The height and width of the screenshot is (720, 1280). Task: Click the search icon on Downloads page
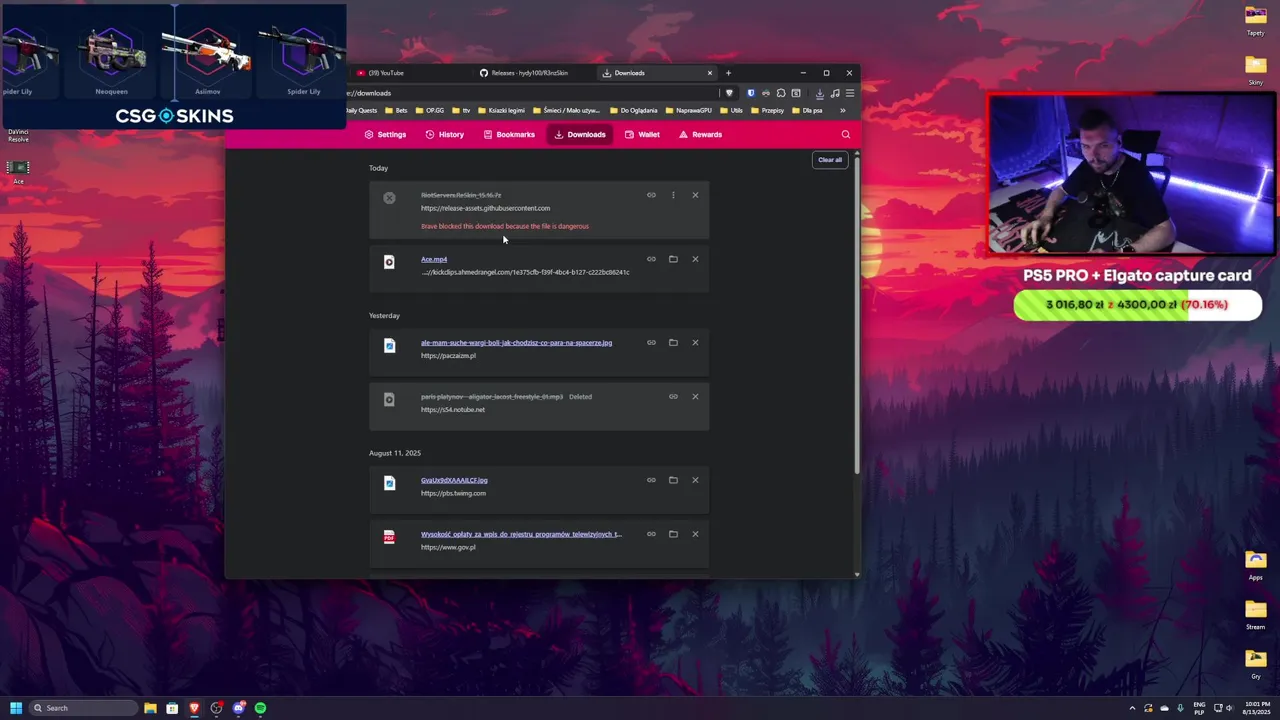(x=846, y=134)
